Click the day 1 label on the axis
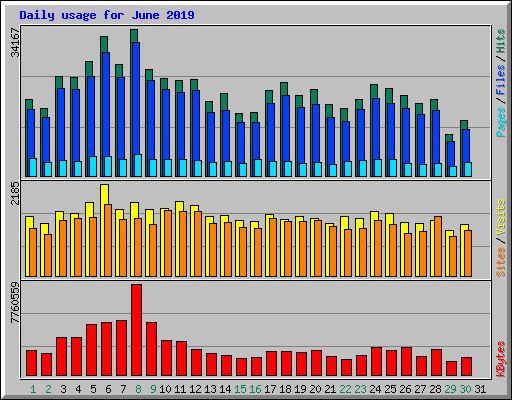Image resolution: width=512 pixels, height=400 pixels. [33, 389]
